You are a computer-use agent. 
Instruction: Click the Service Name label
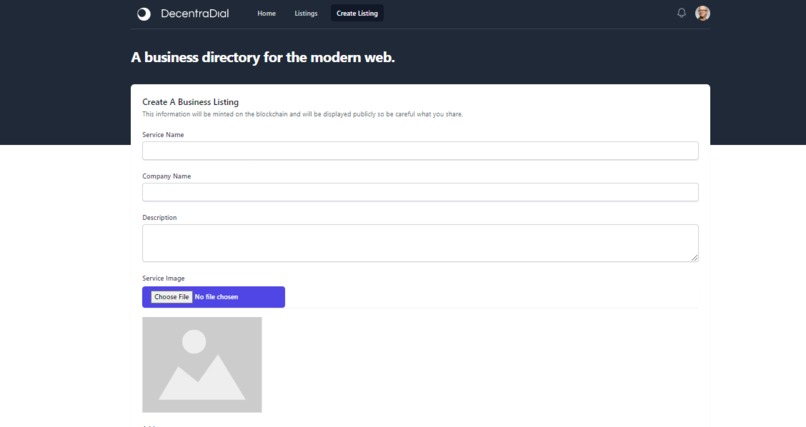163,135
